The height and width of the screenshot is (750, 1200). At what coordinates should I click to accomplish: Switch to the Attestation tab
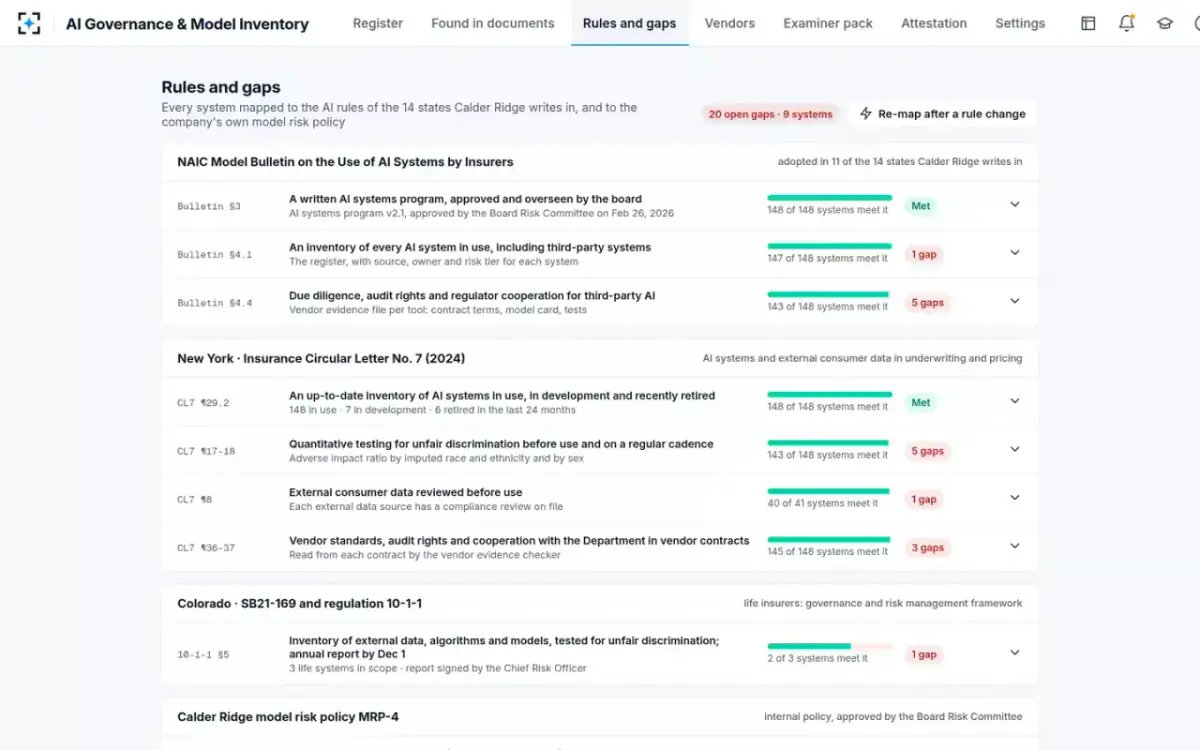(934, 23)
